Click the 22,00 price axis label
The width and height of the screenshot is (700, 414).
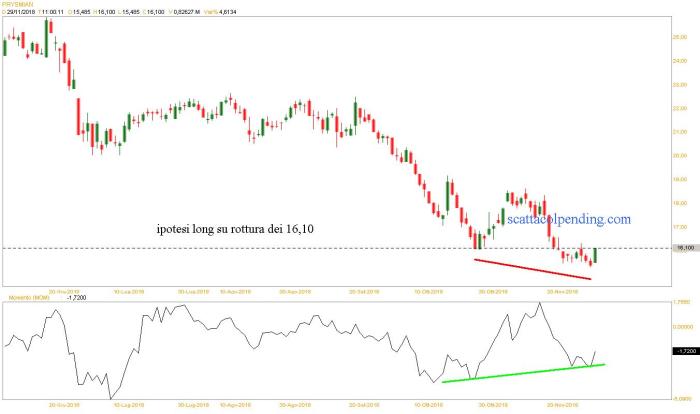point(679,108)
